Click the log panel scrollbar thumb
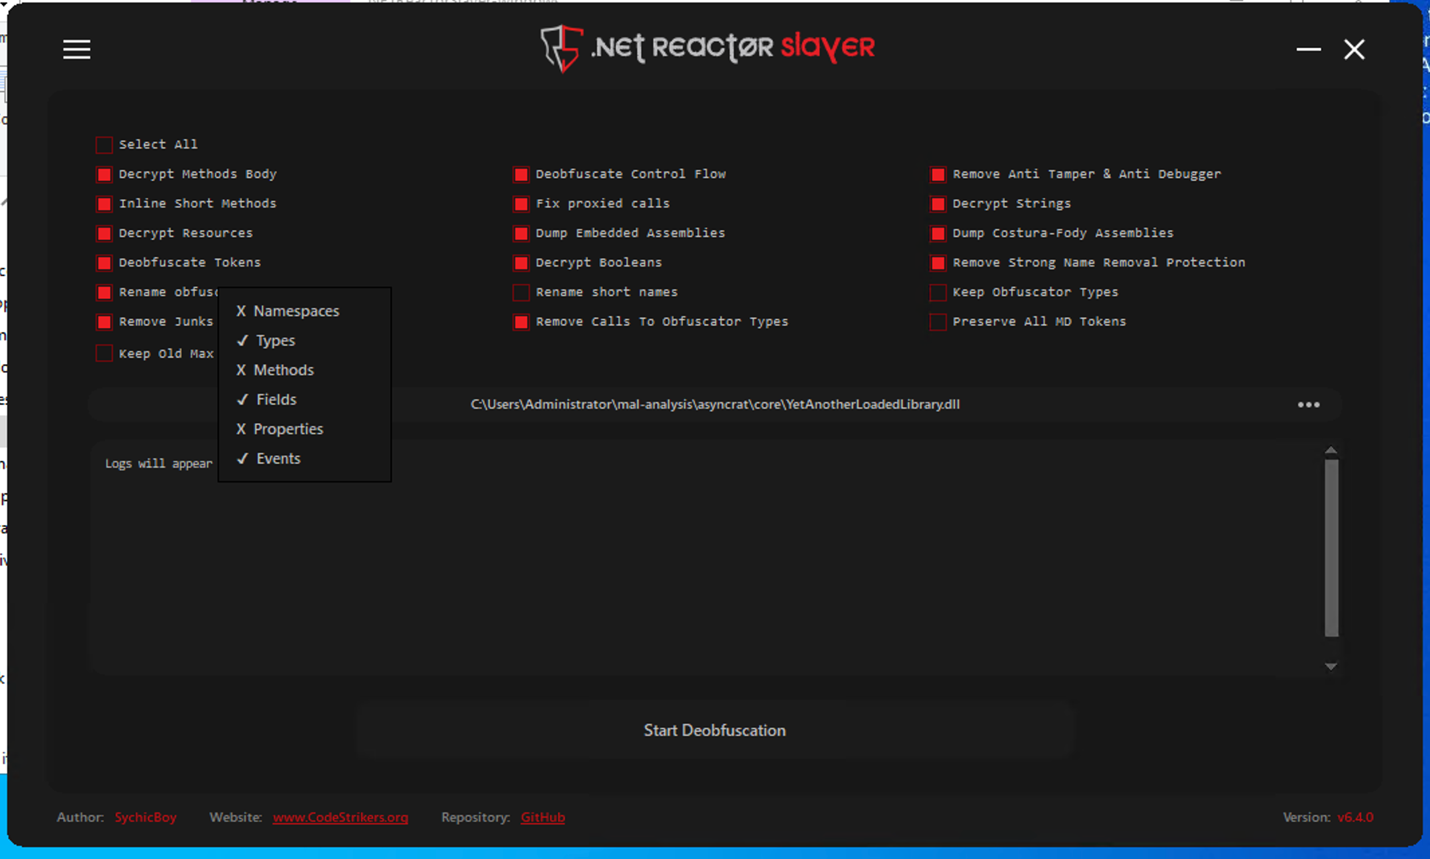 coord(1331,548)
